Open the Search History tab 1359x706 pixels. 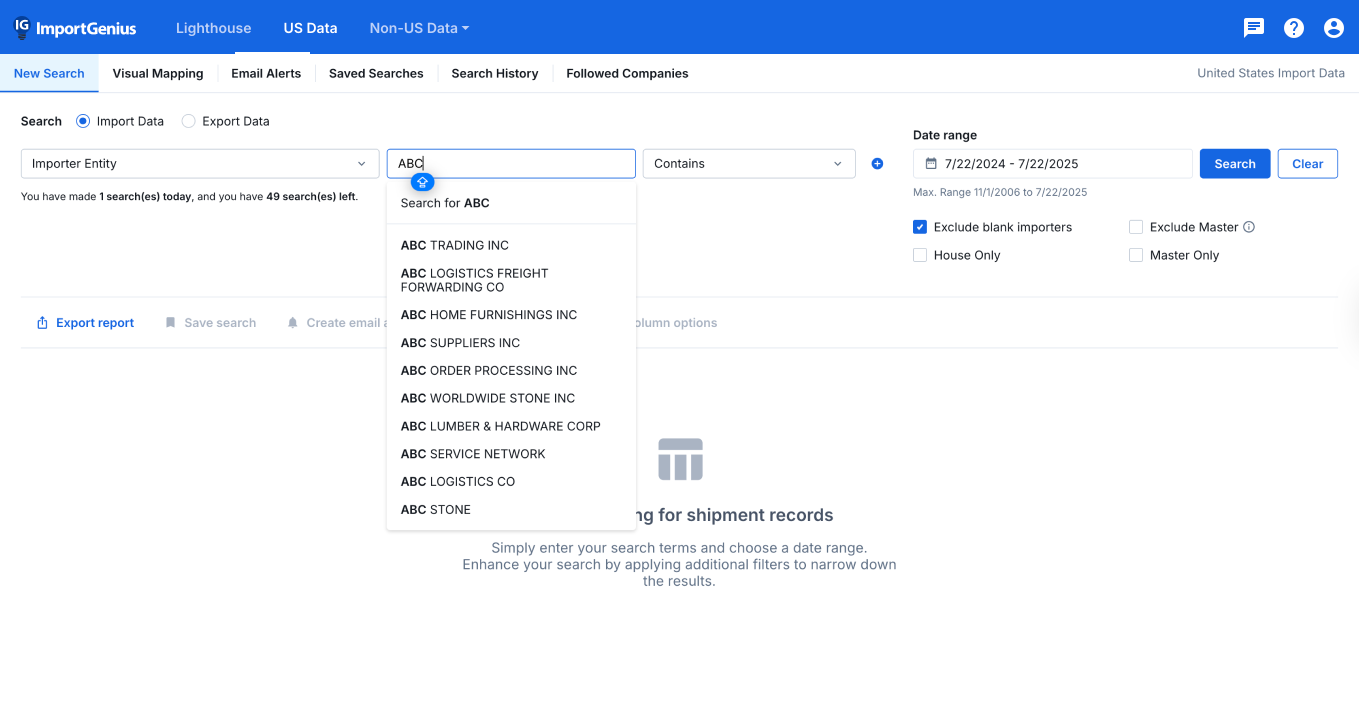click(494, 73)
